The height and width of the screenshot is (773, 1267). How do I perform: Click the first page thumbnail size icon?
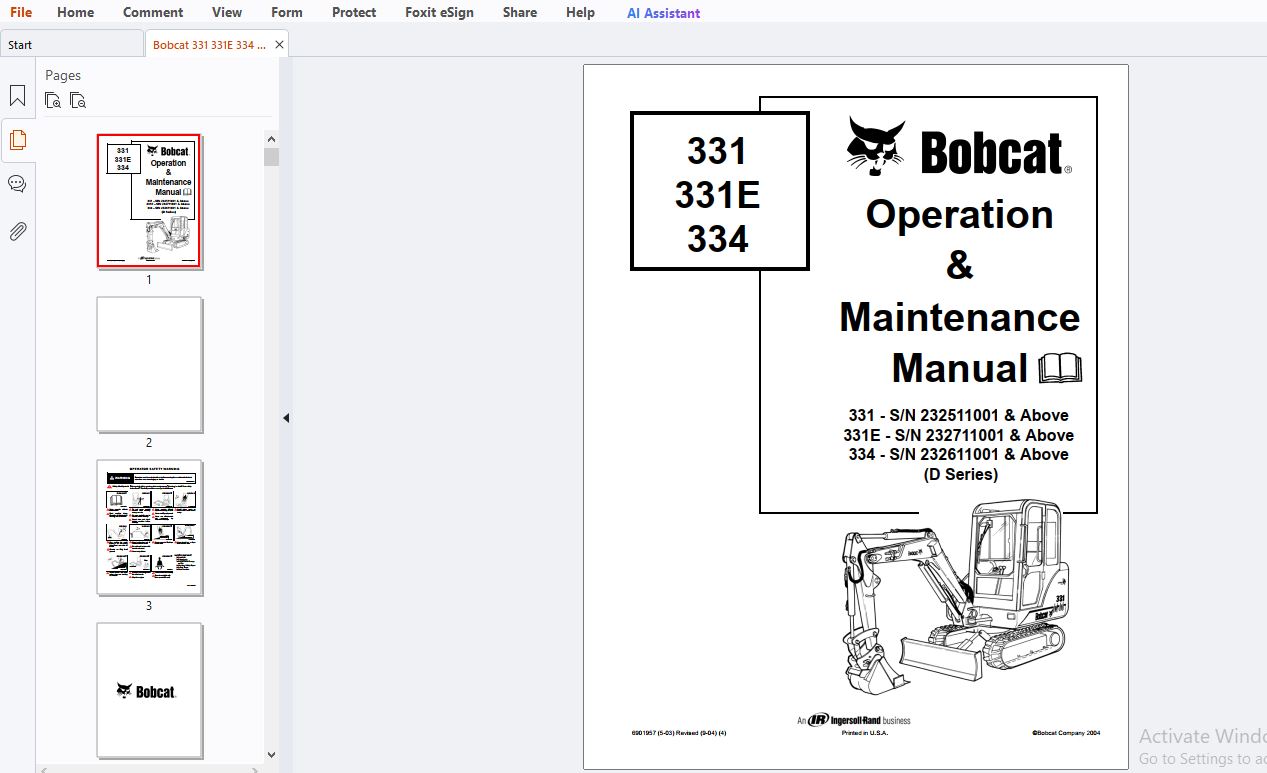[x=53, y=100]
